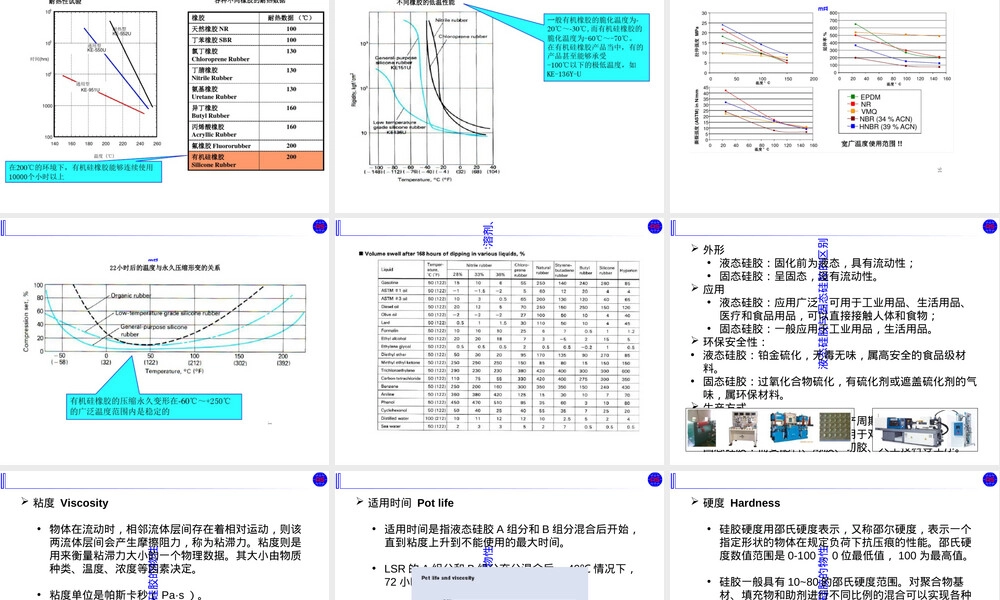Click the 宽广温度使用范围 !! caption
1000x600 pixels.
tap(871, 144)
